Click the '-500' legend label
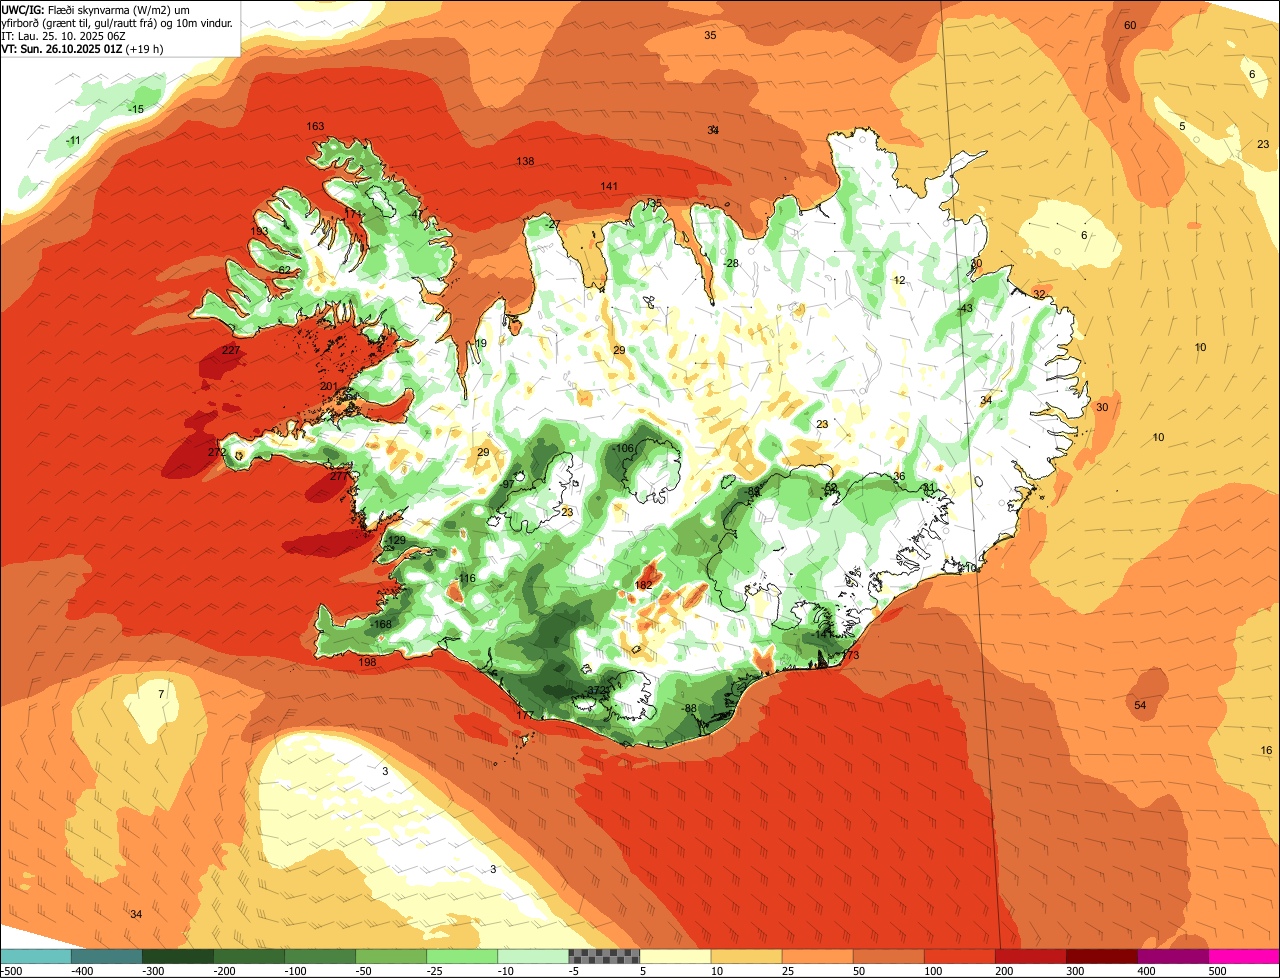Viewport: 1280px width, 978px height. click(x=10, y=970)
